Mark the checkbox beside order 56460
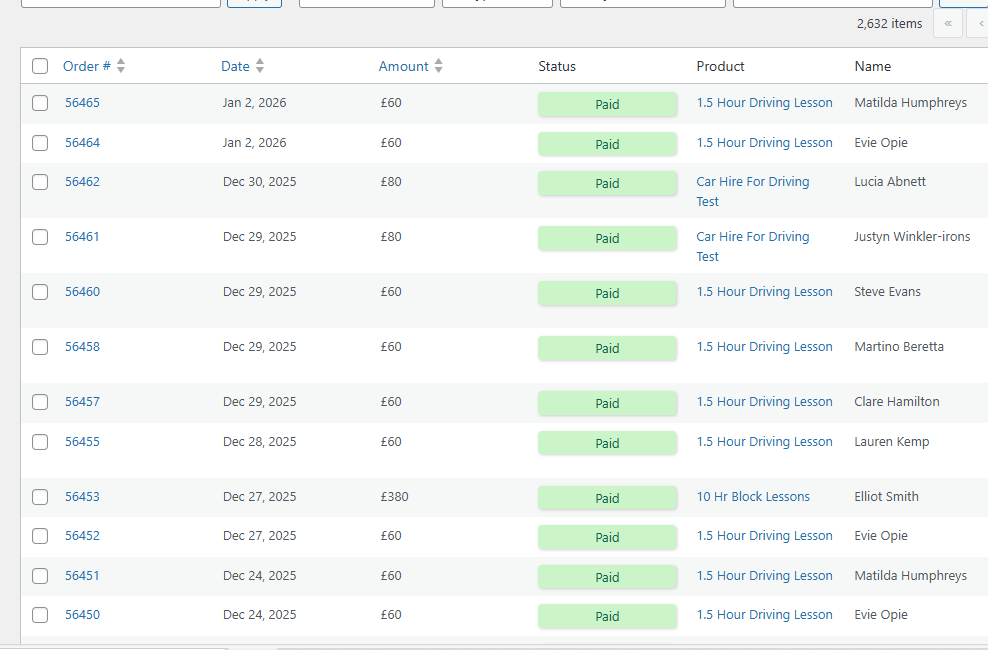The height and width of the screenshot is (650, 988). (40, 292)
